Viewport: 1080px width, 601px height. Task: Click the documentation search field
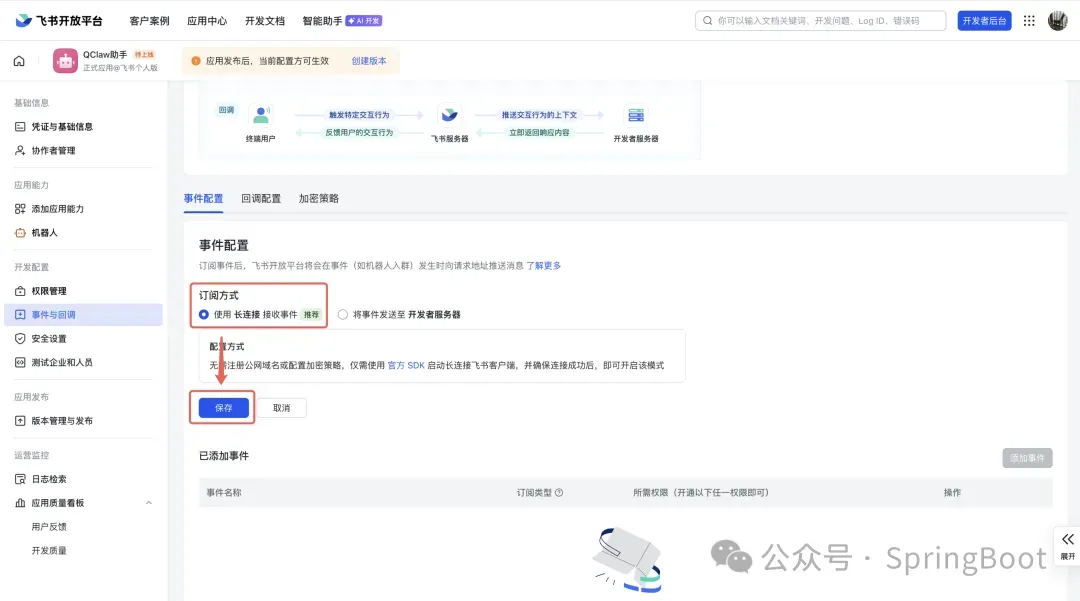tap(820, 21)
